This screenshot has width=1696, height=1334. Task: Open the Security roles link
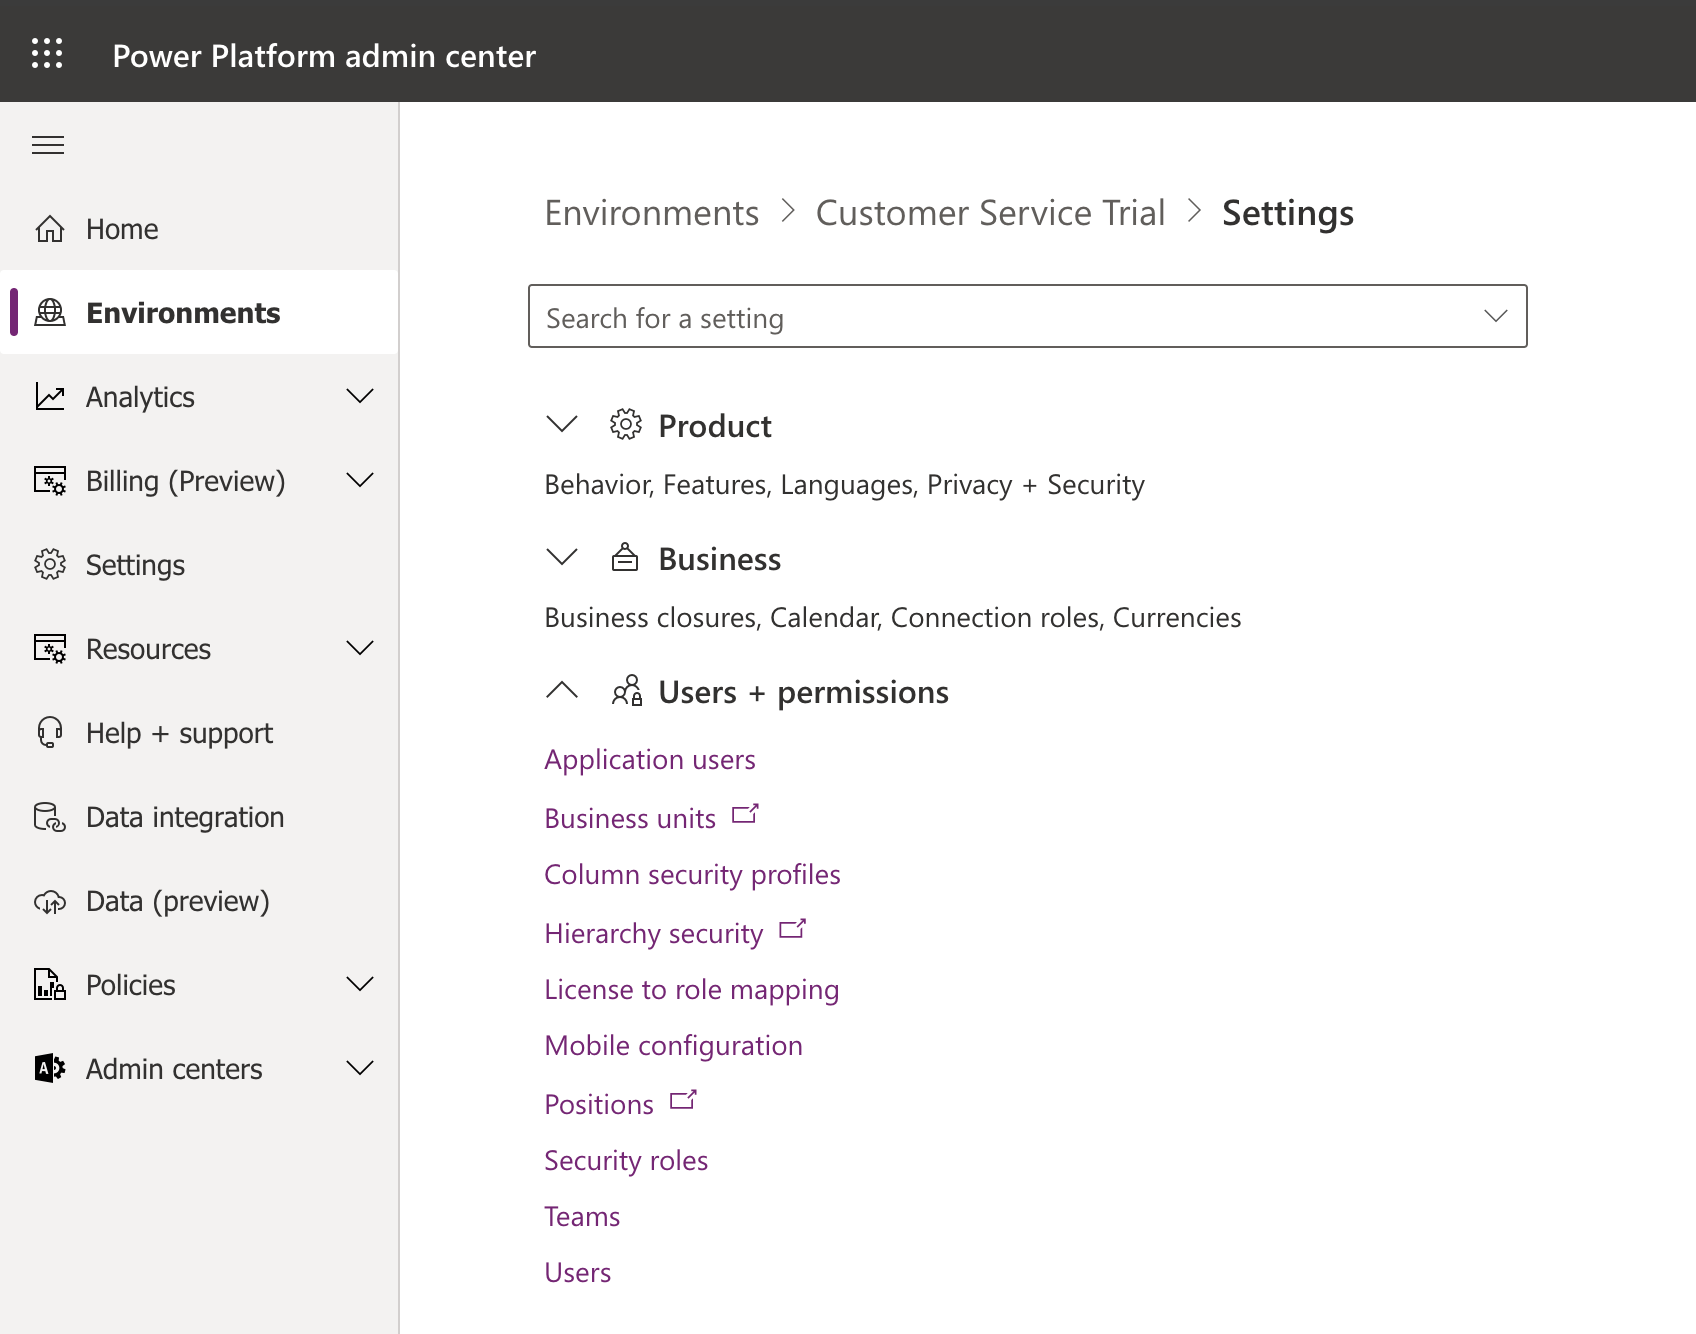pyautogui.click(x=626, y=1161)
